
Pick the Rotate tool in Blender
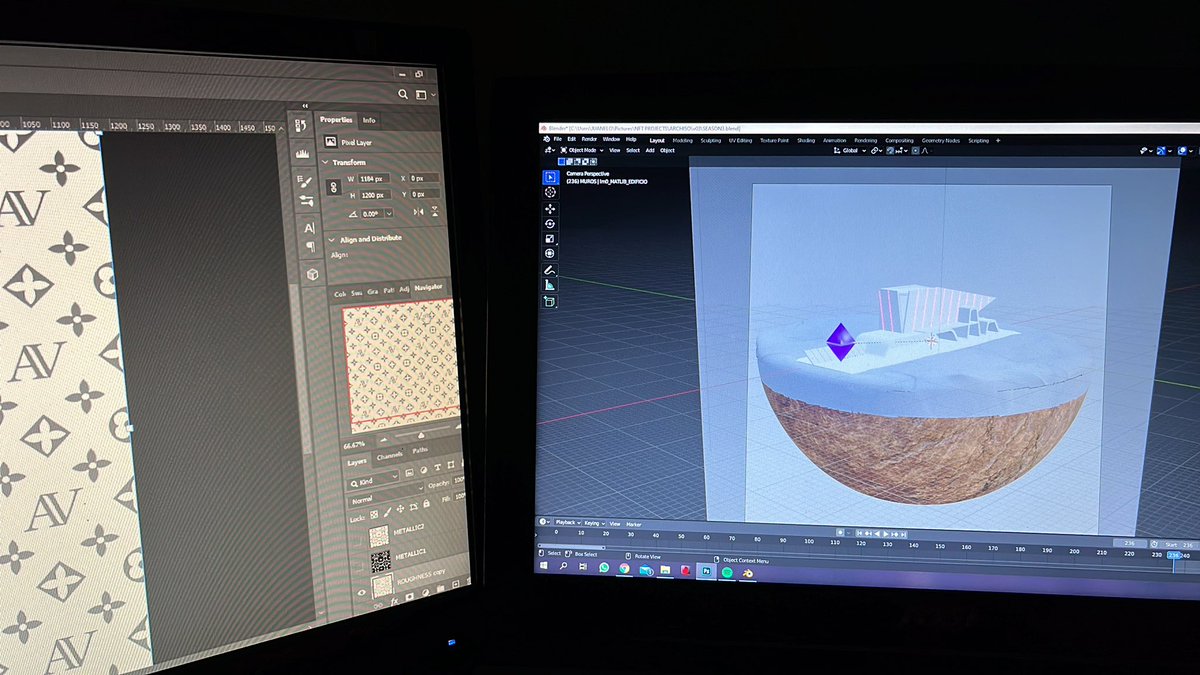550,224
